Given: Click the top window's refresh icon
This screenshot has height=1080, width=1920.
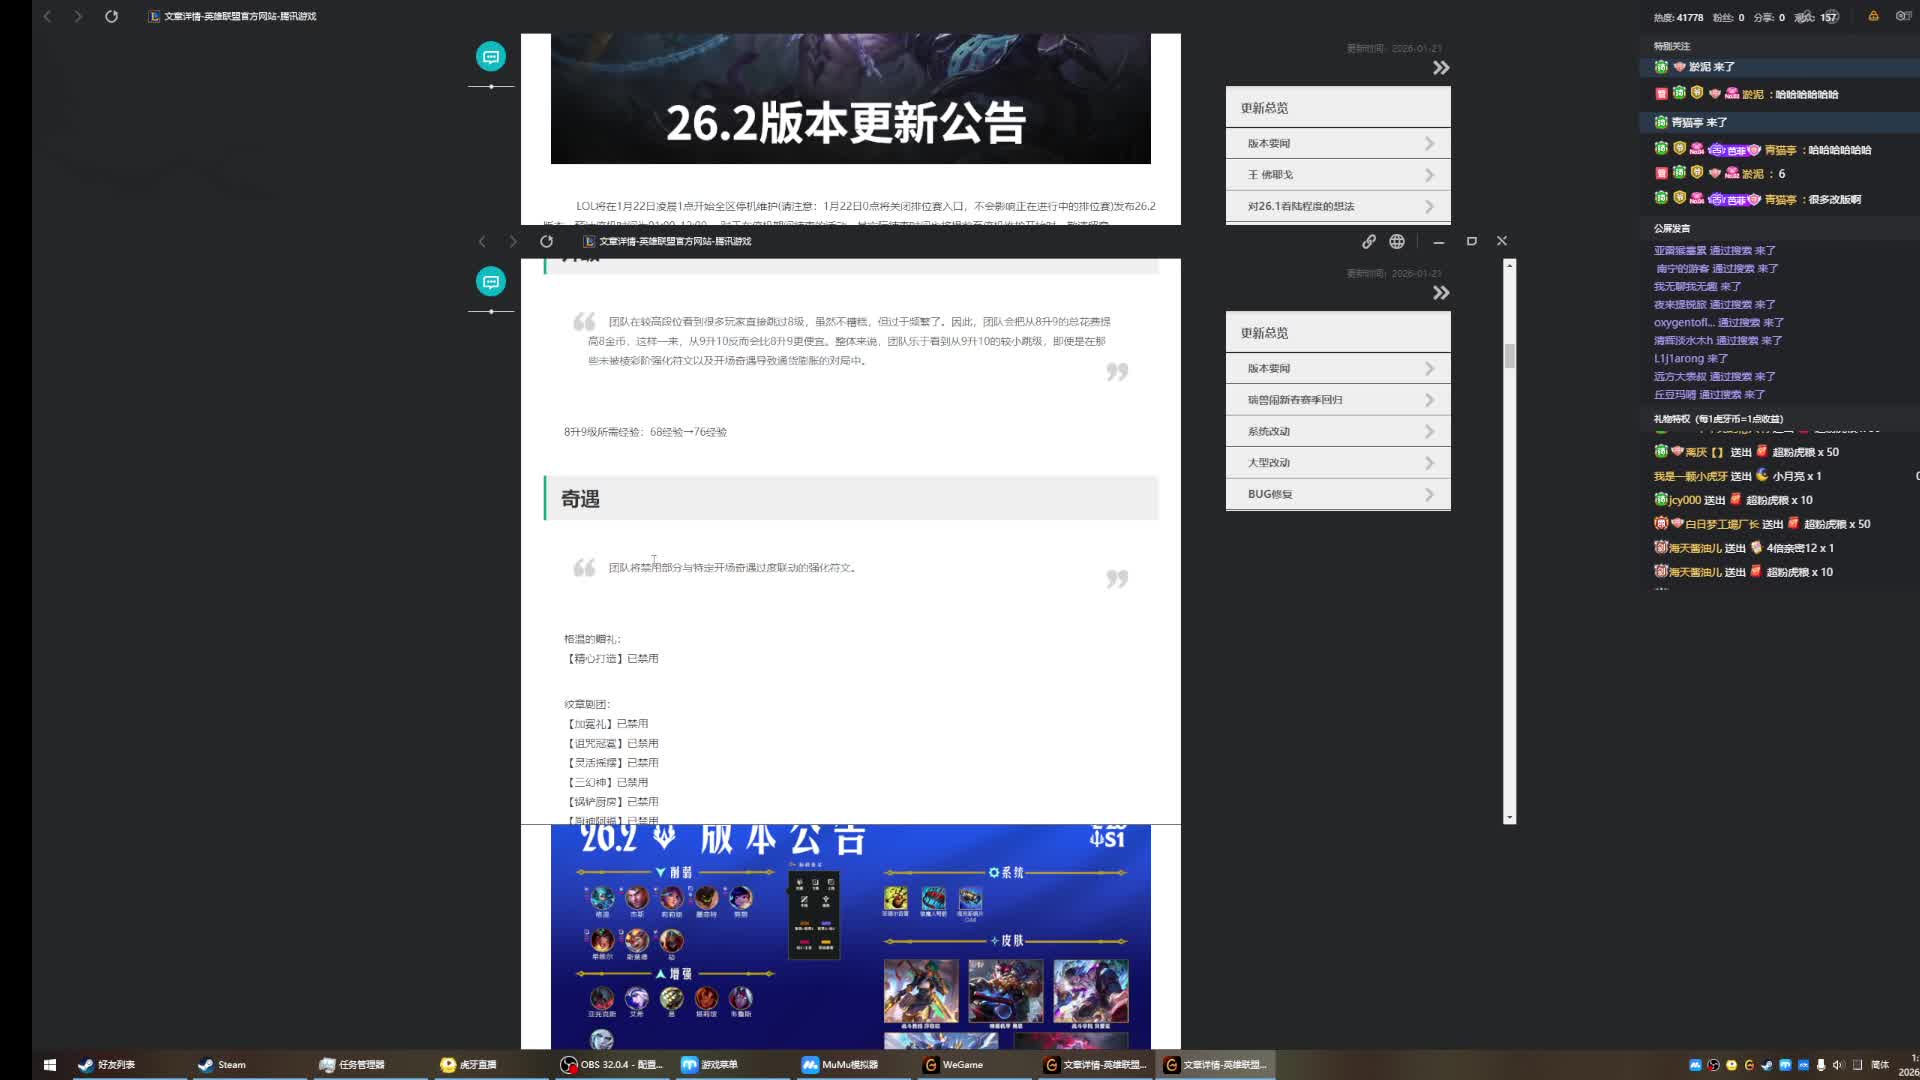Looking at the screenshot, I should (111, 16).
